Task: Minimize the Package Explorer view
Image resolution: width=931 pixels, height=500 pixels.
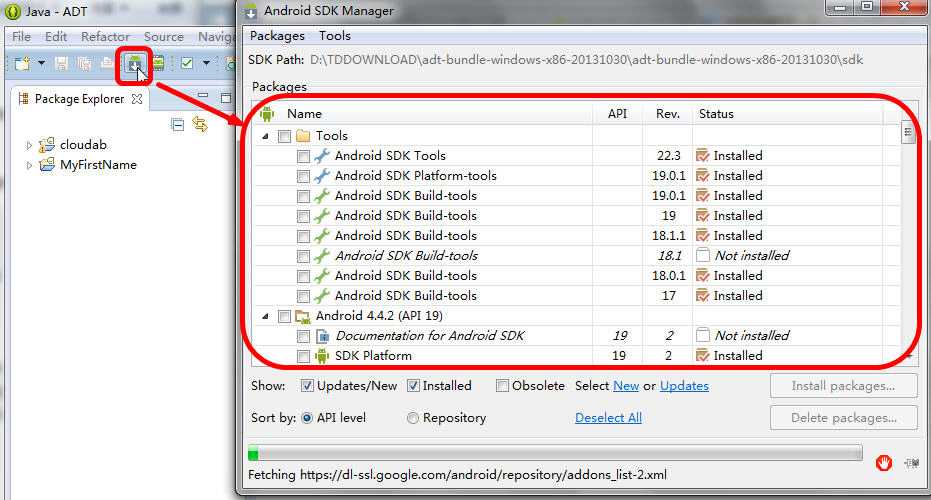Action: coord(203,95)
